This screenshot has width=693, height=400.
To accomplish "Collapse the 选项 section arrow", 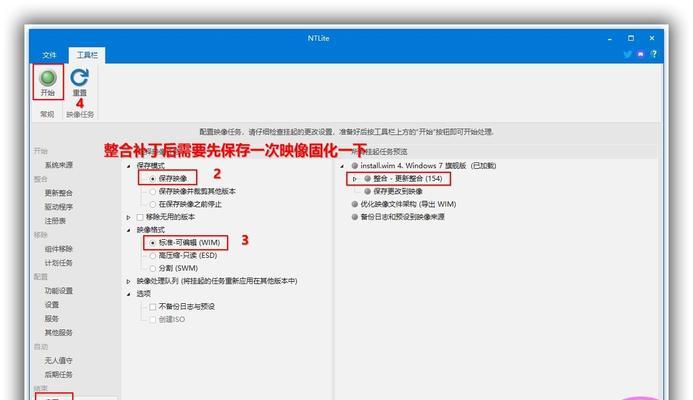I will [x=129, y=294].
